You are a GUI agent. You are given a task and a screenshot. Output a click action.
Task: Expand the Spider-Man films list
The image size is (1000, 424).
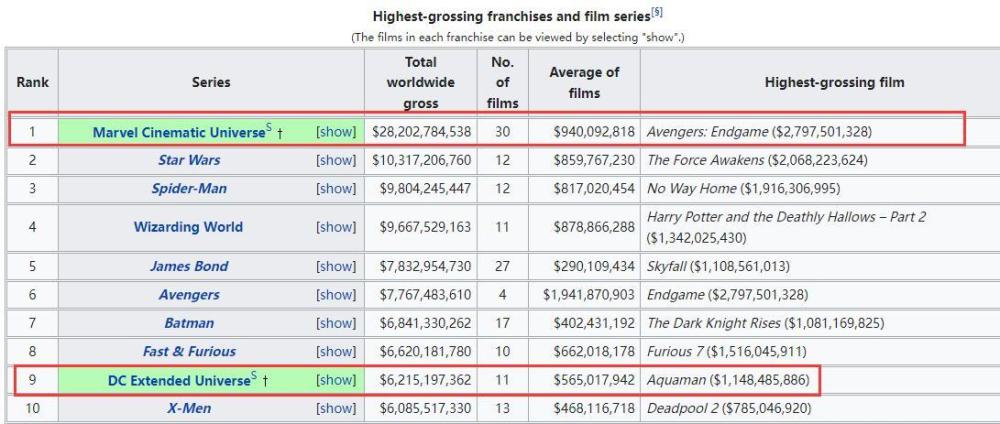click(x=336, y=189)
